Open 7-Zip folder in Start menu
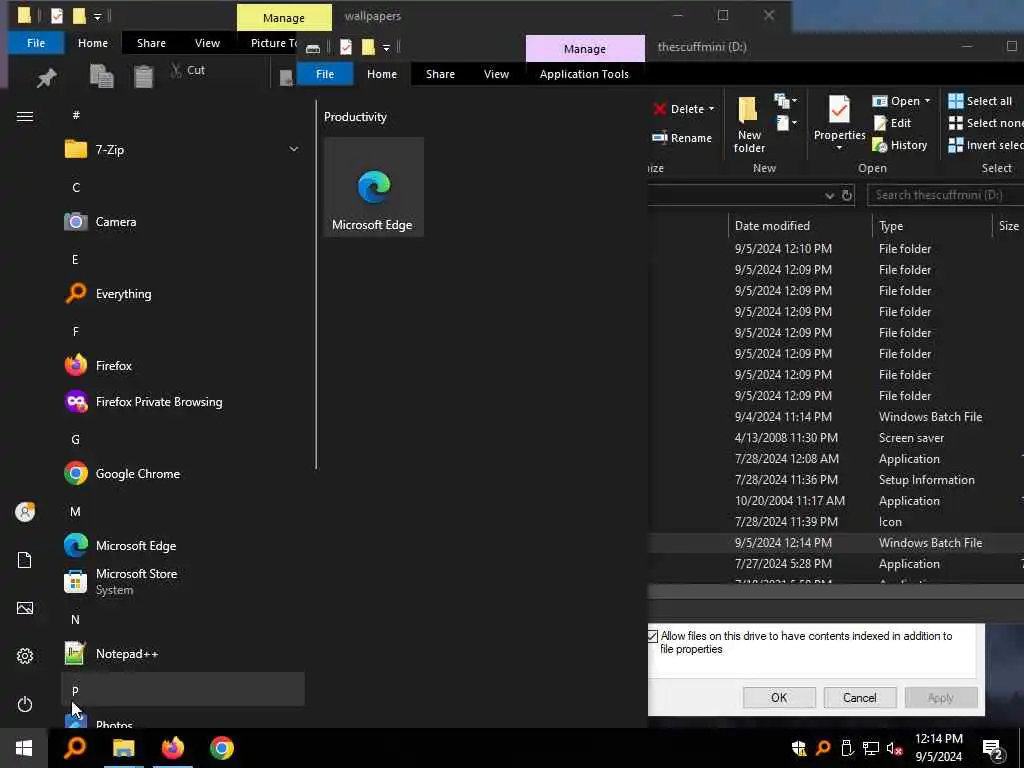Viewport: 1024px width, 768px height. tap(182, 150)
